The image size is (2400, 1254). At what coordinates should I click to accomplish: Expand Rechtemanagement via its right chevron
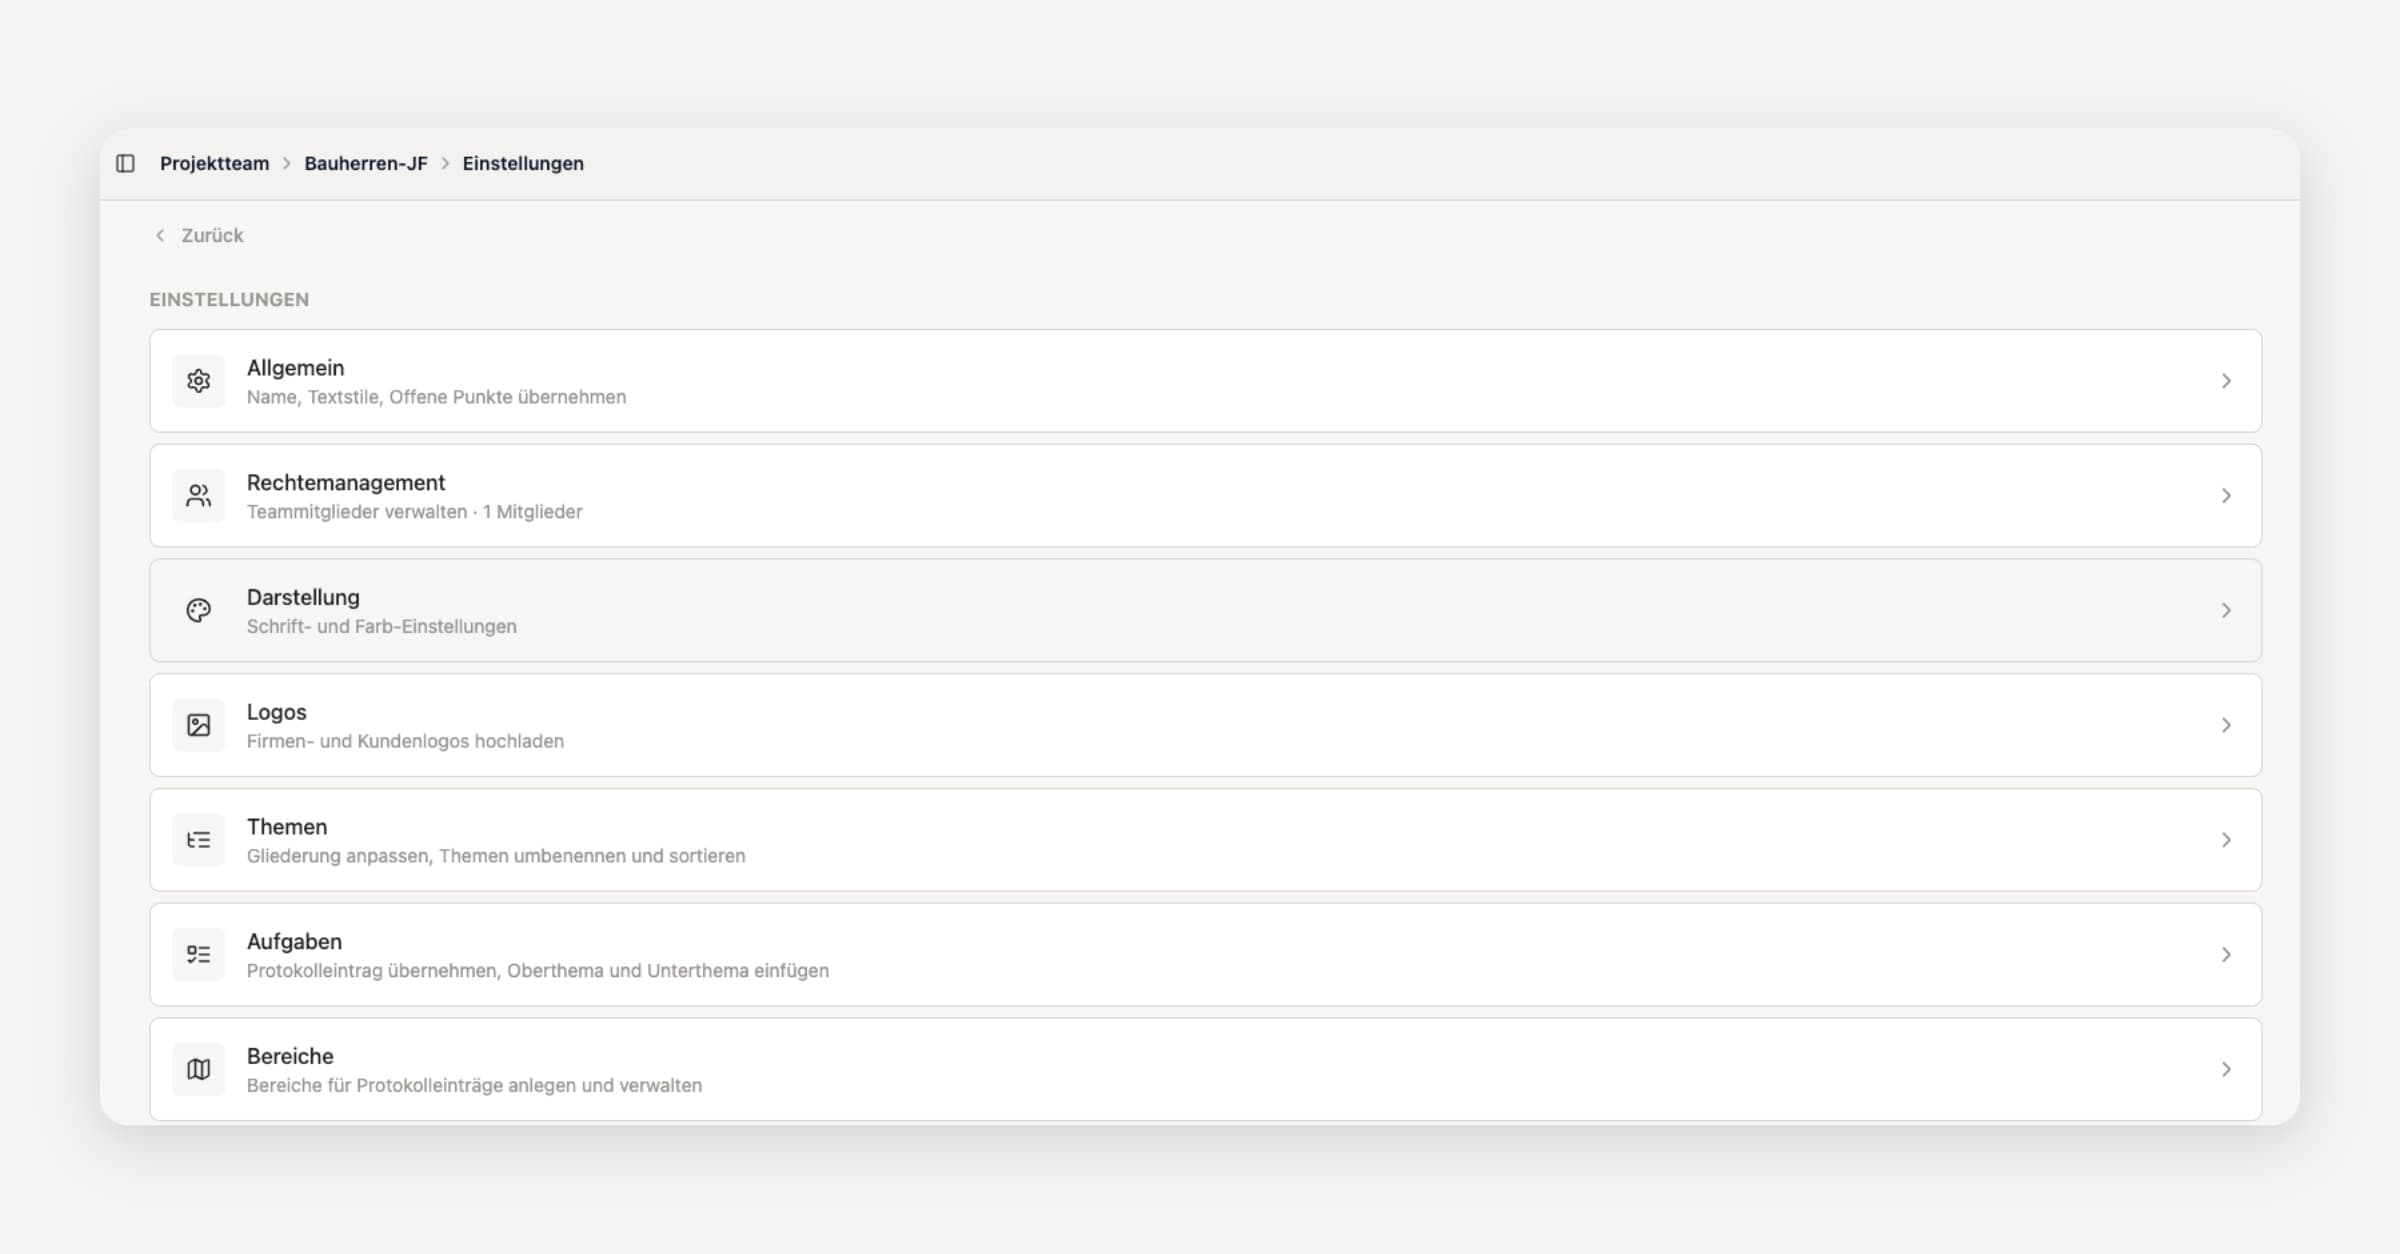click(2226, 496)
